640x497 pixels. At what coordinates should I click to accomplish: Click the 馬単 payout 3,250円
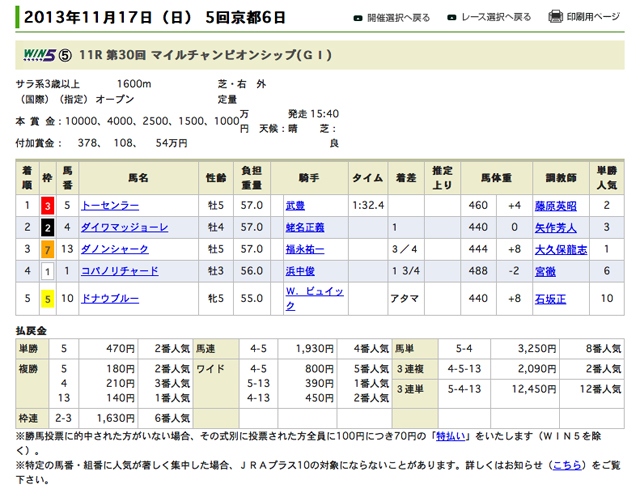pyautogui.click(x=537, y=349)
